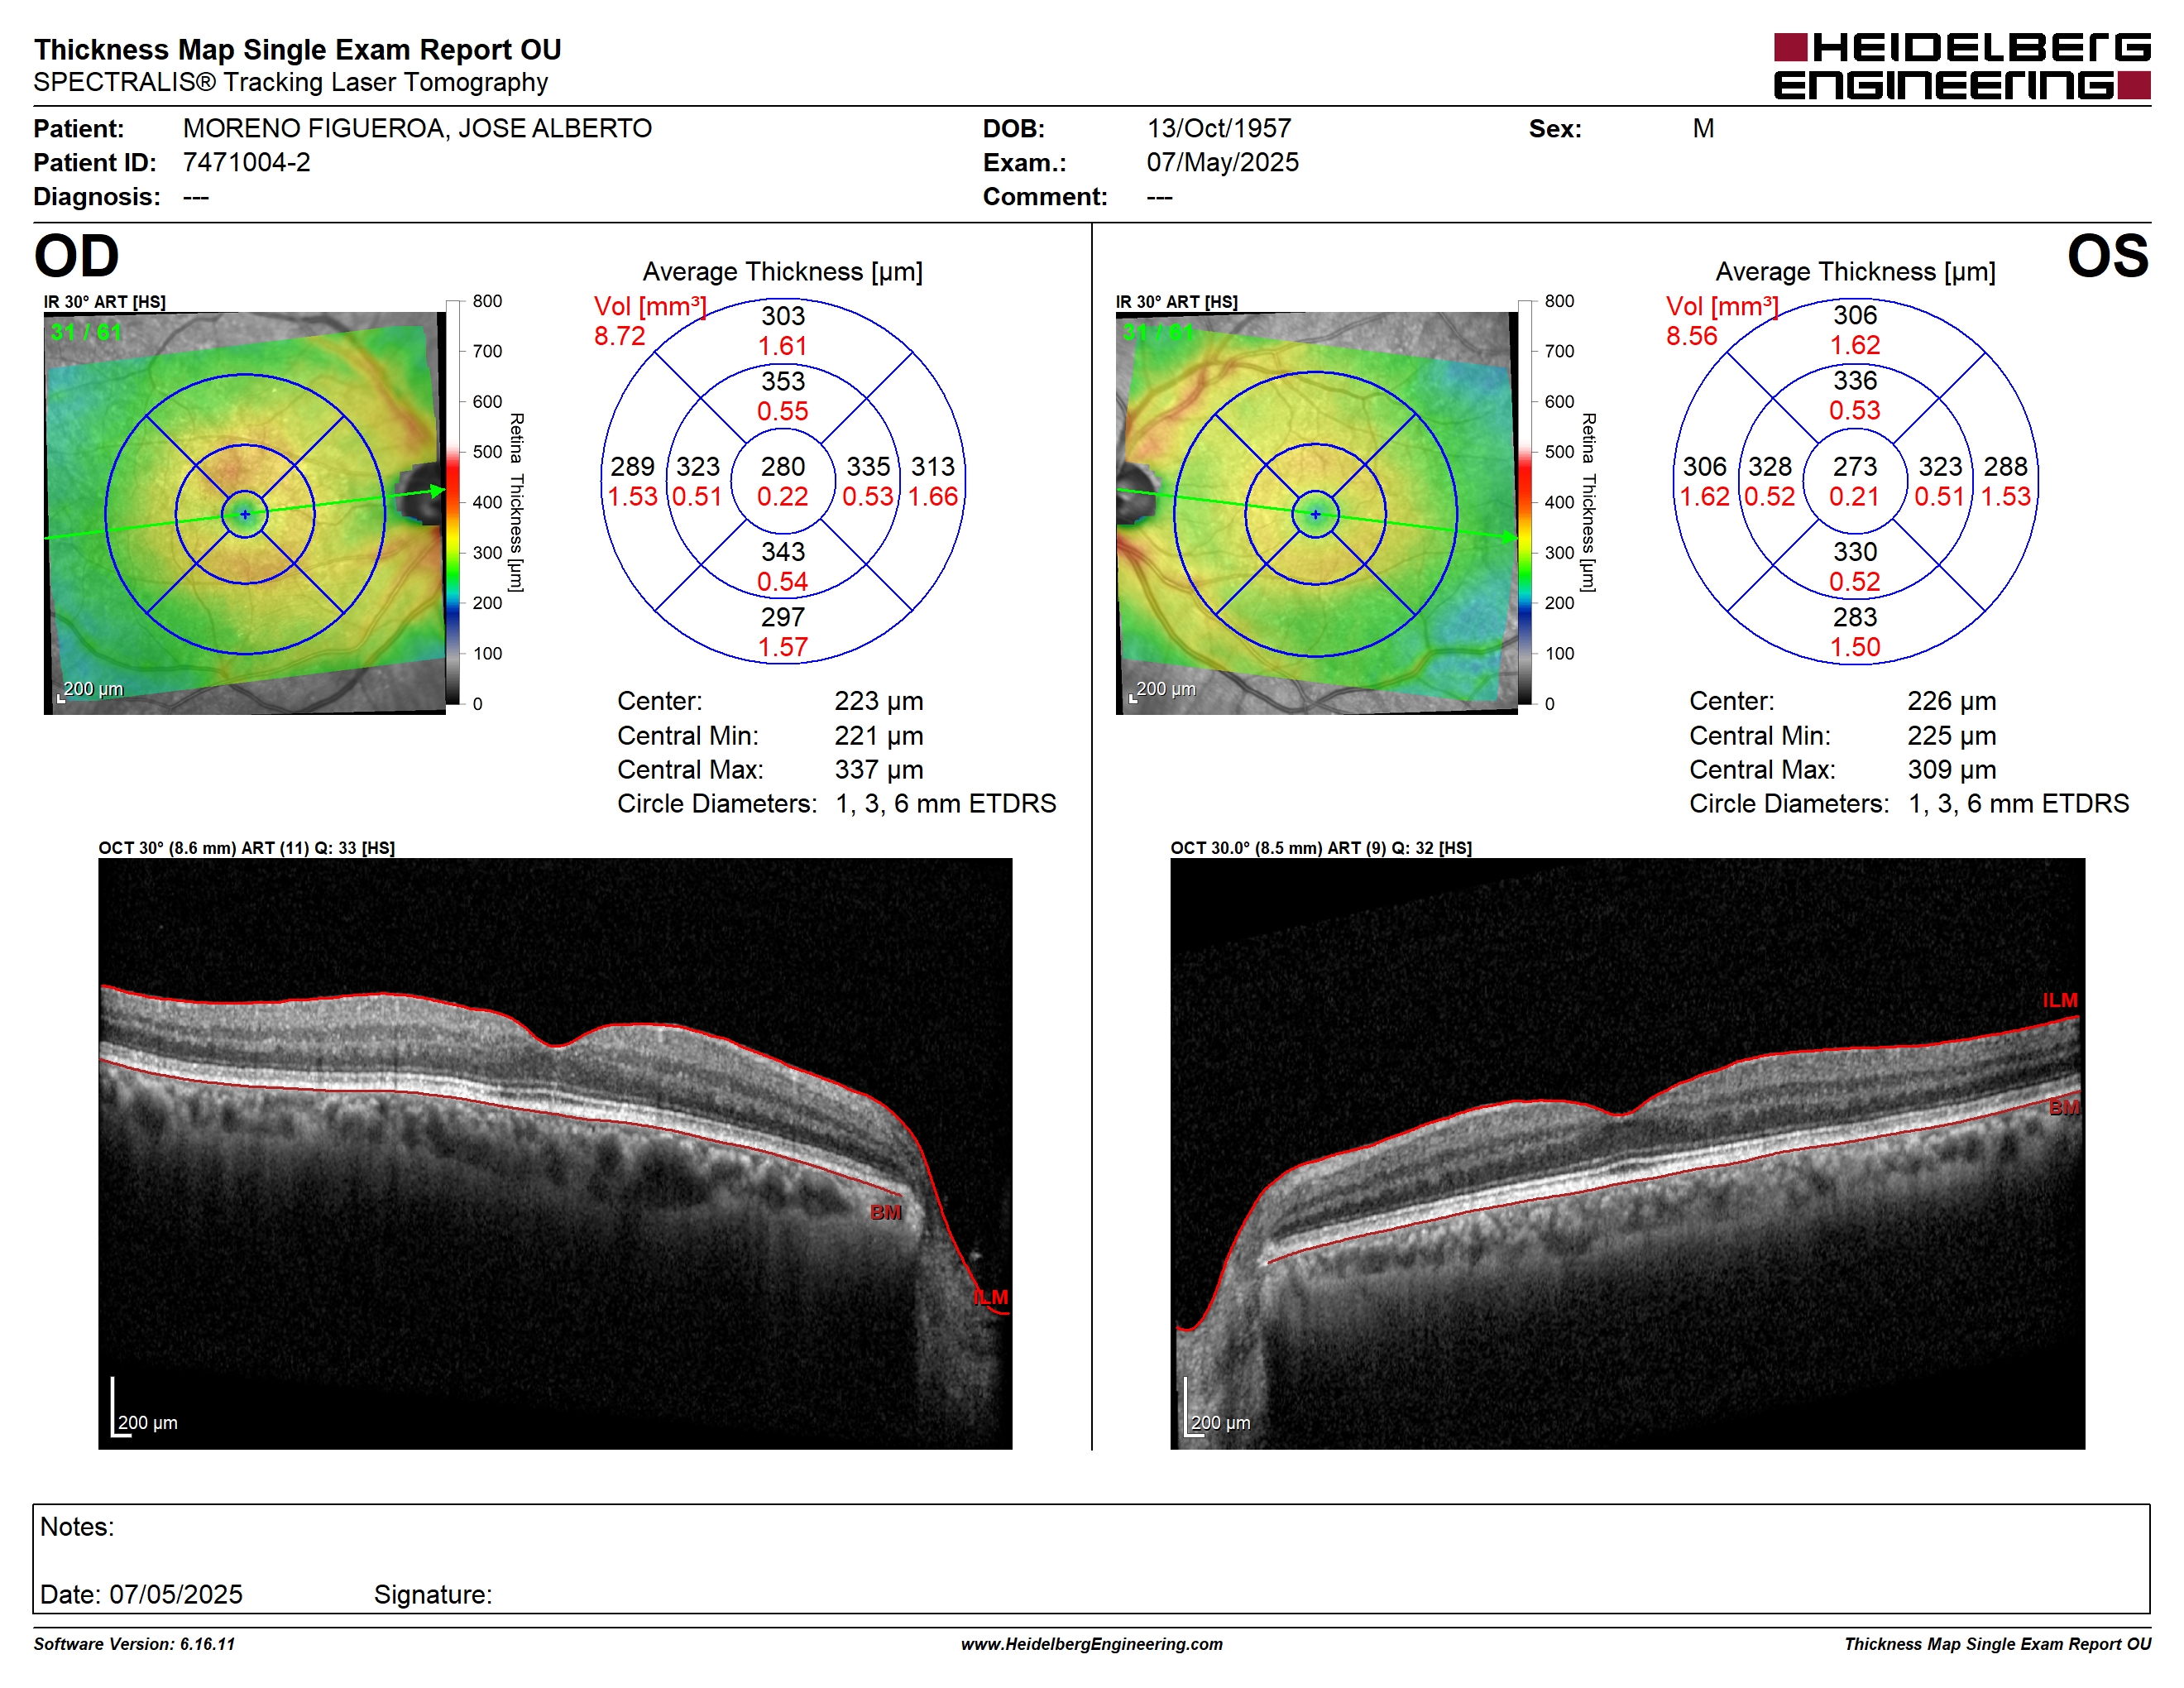This screenshot has width=2184, height=1688.
Task: Click the Heidelberg Engineering logo
Action: [x=1961, y=66]
